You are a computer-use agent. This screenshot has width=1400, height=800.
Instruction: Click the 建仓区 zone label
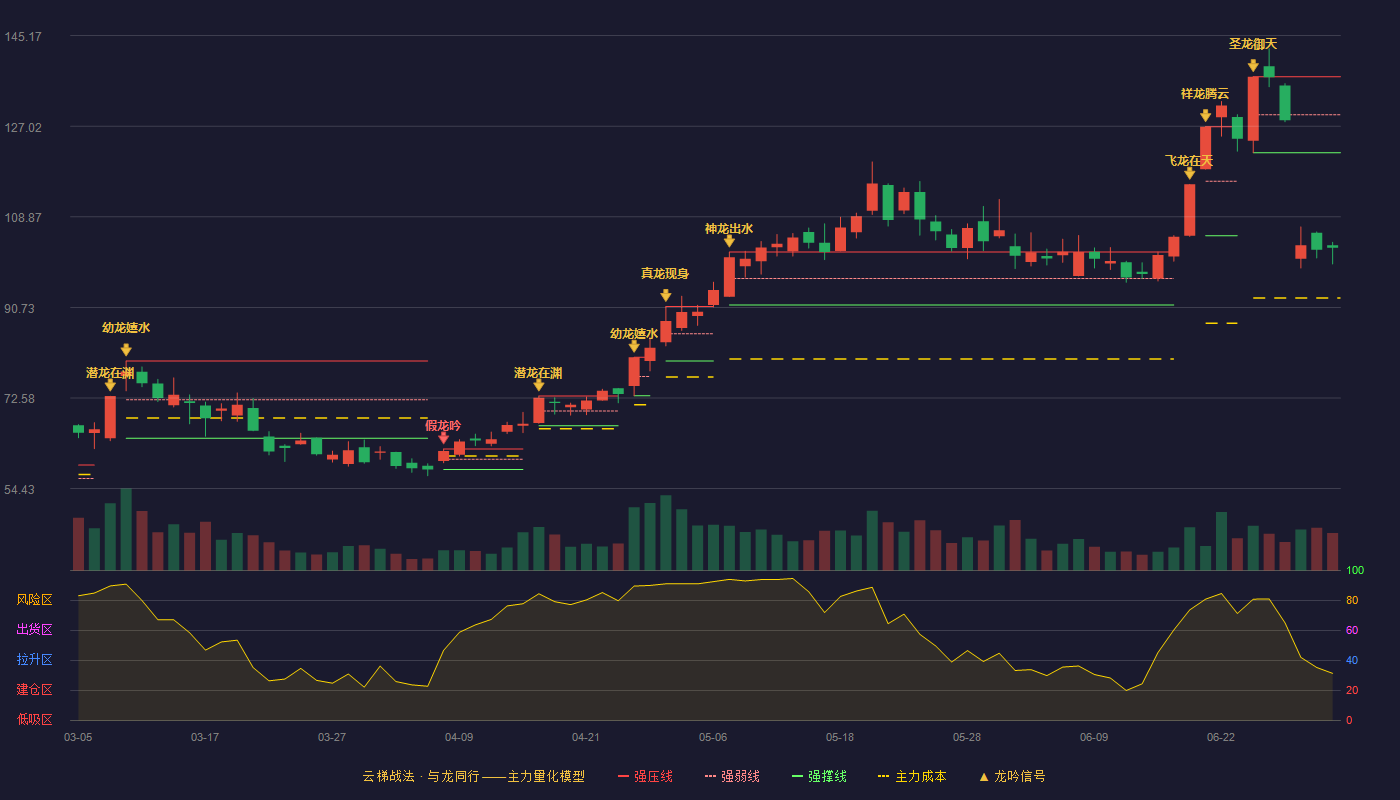point(34,690)
